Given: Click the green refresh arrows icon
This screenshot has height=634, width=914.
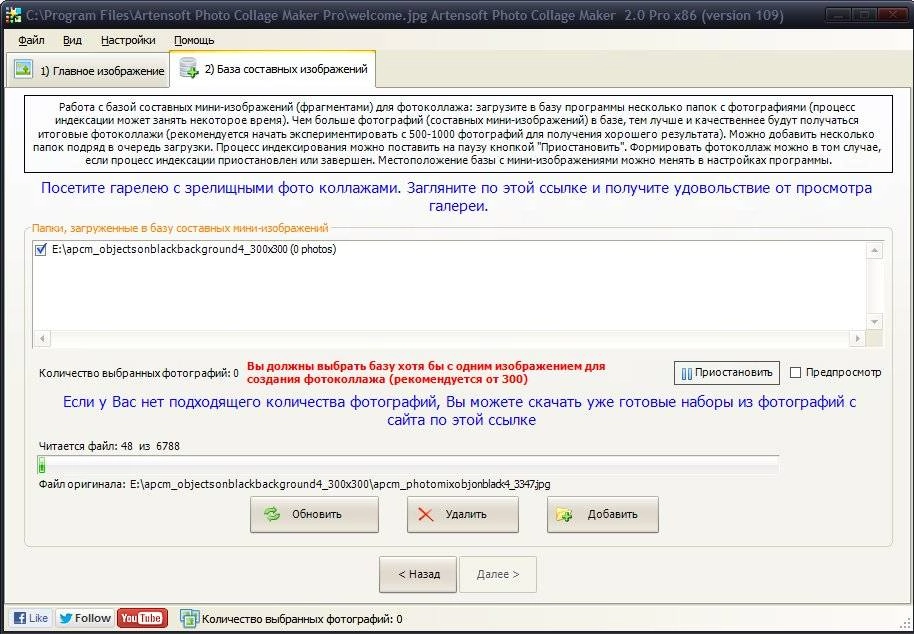Looking at the screenshot, I should (272, 515).
